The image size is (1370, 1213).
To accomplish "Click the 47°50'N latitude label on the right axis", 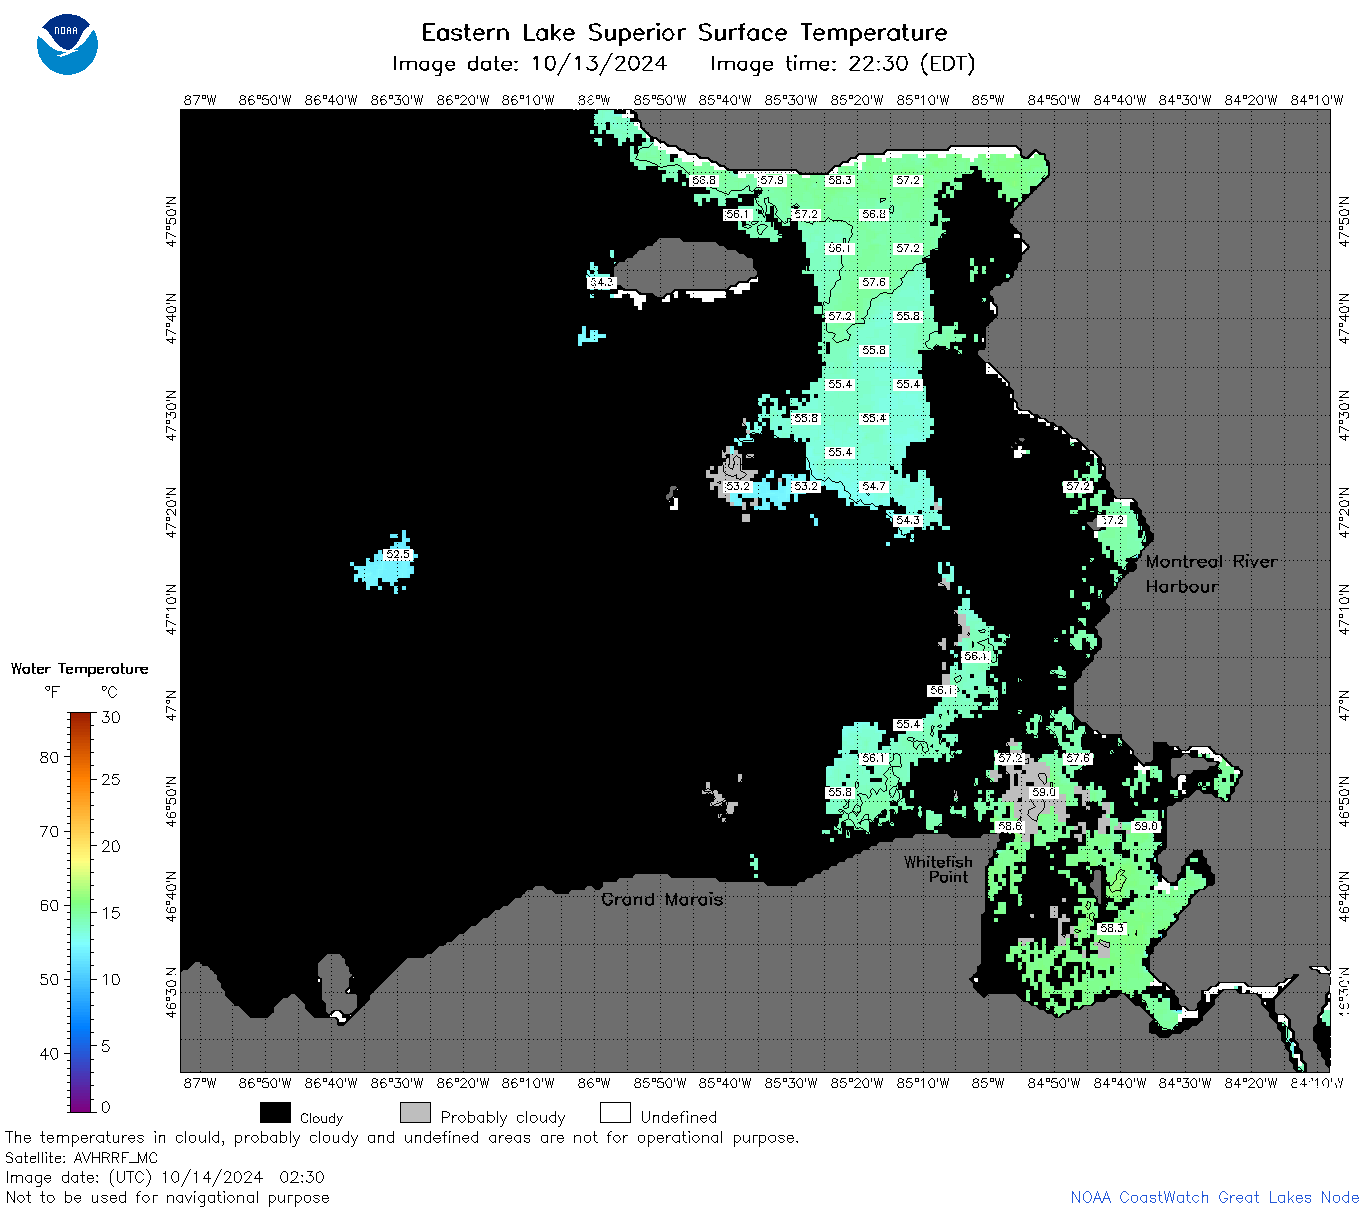I will pyautogui.click(x=1343, y=222).
